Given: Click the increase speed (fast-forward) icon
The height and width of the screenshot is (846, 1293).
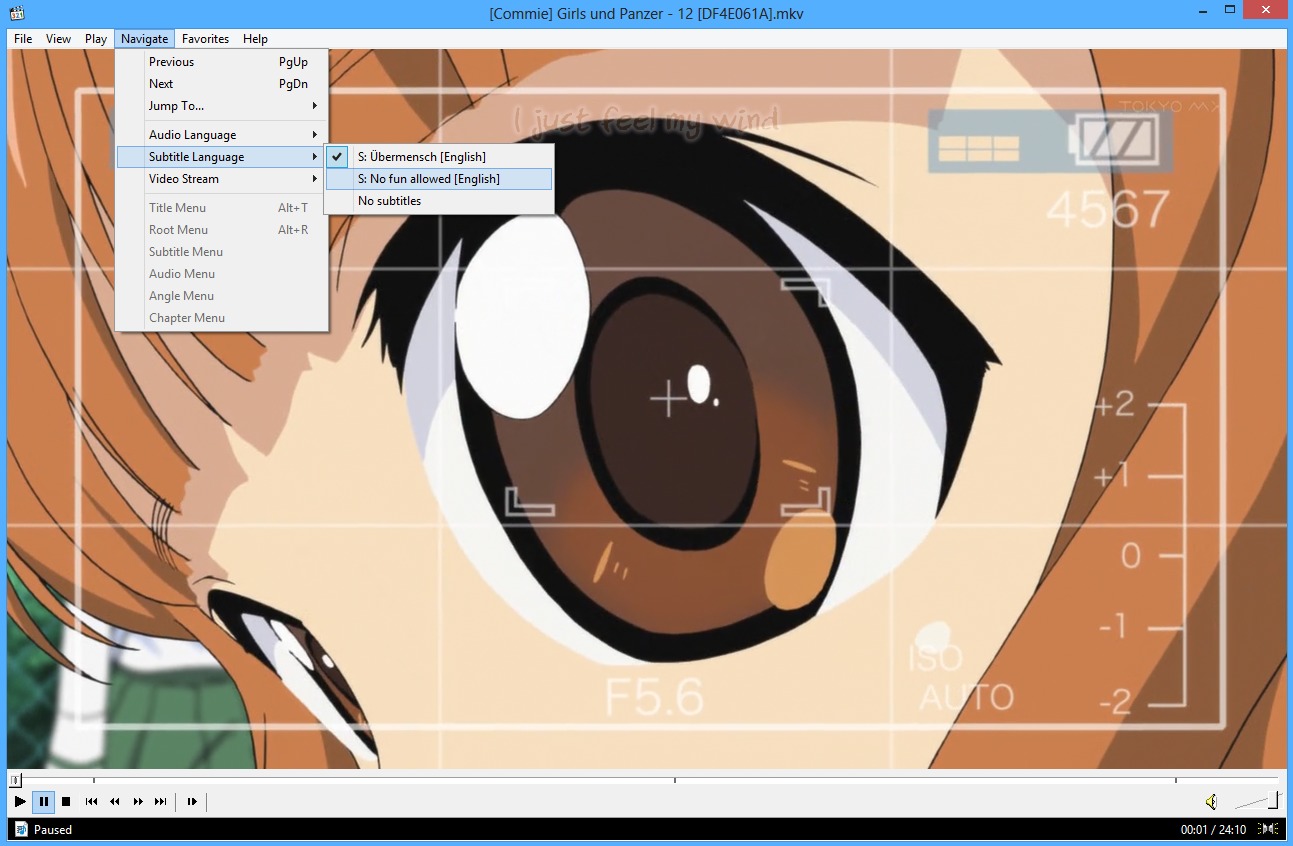Looking at the screenshot, I should pyautogui.click(x=138, y=801).
